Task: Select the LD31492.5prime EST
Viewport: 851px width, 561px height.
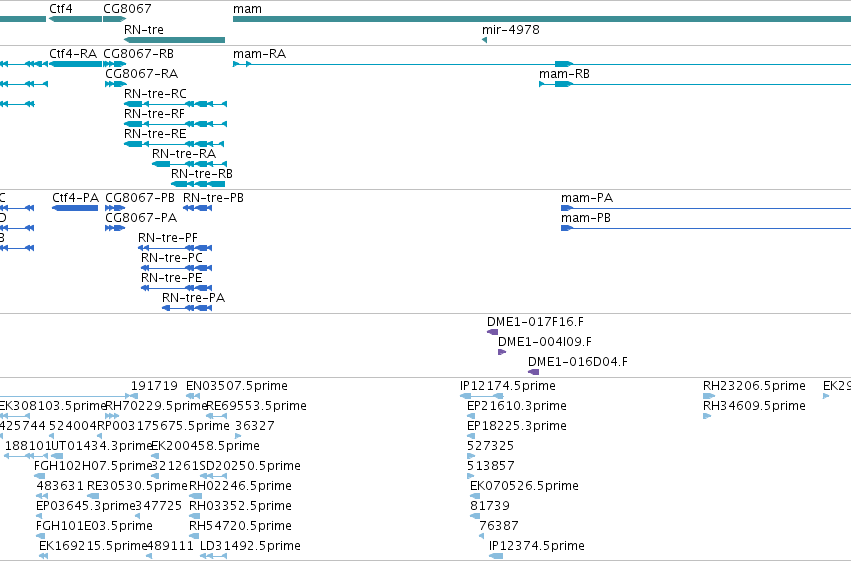Action: coord(213,556)
